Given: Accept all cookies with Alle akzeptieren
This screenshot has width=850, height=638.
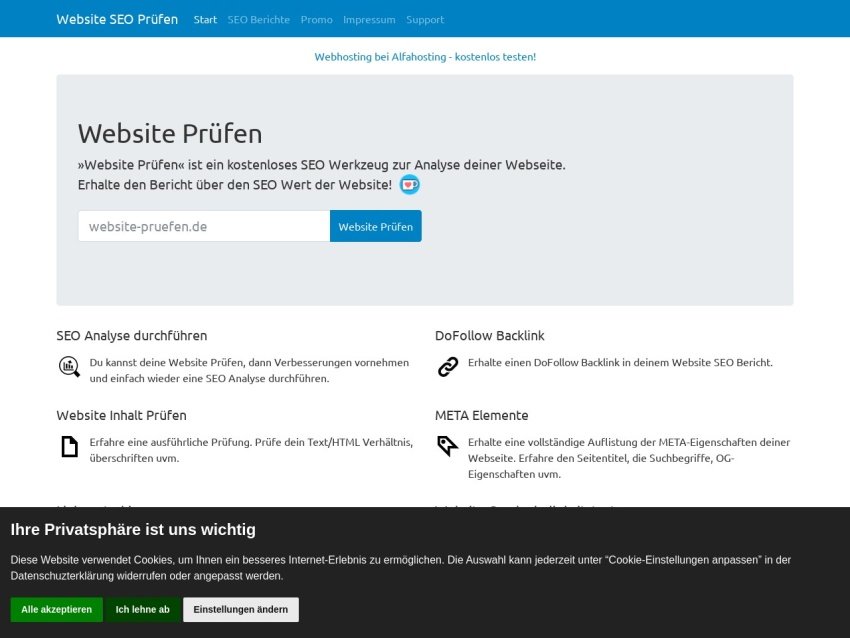Looking at the screenshot, I should (56, 609).
